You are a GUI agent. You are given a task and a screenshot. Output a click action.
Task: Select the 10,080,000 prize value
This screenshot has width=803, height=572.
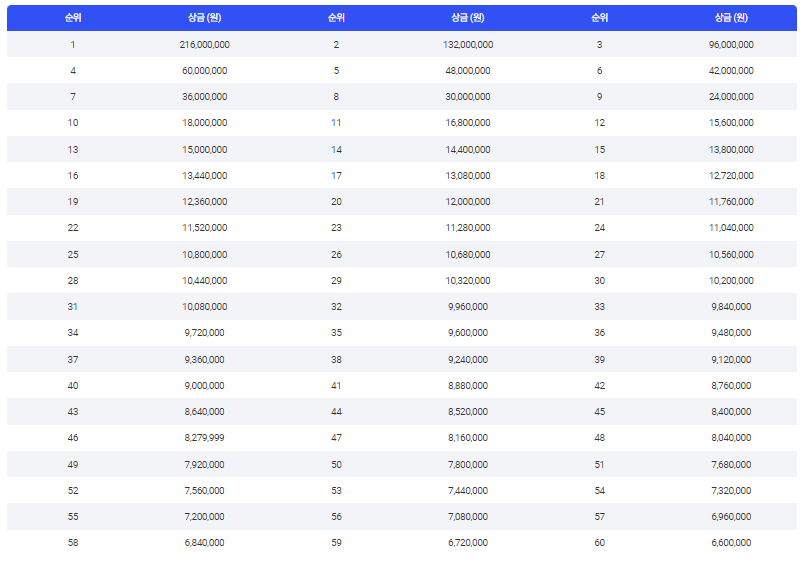(204, 307)
